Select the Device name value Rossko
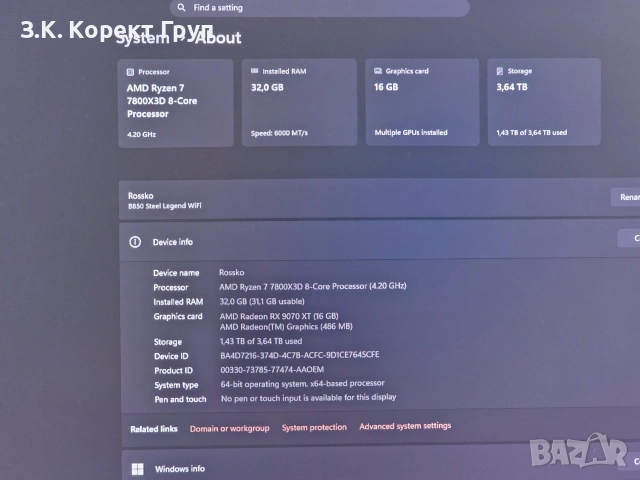 pos(232,272)
